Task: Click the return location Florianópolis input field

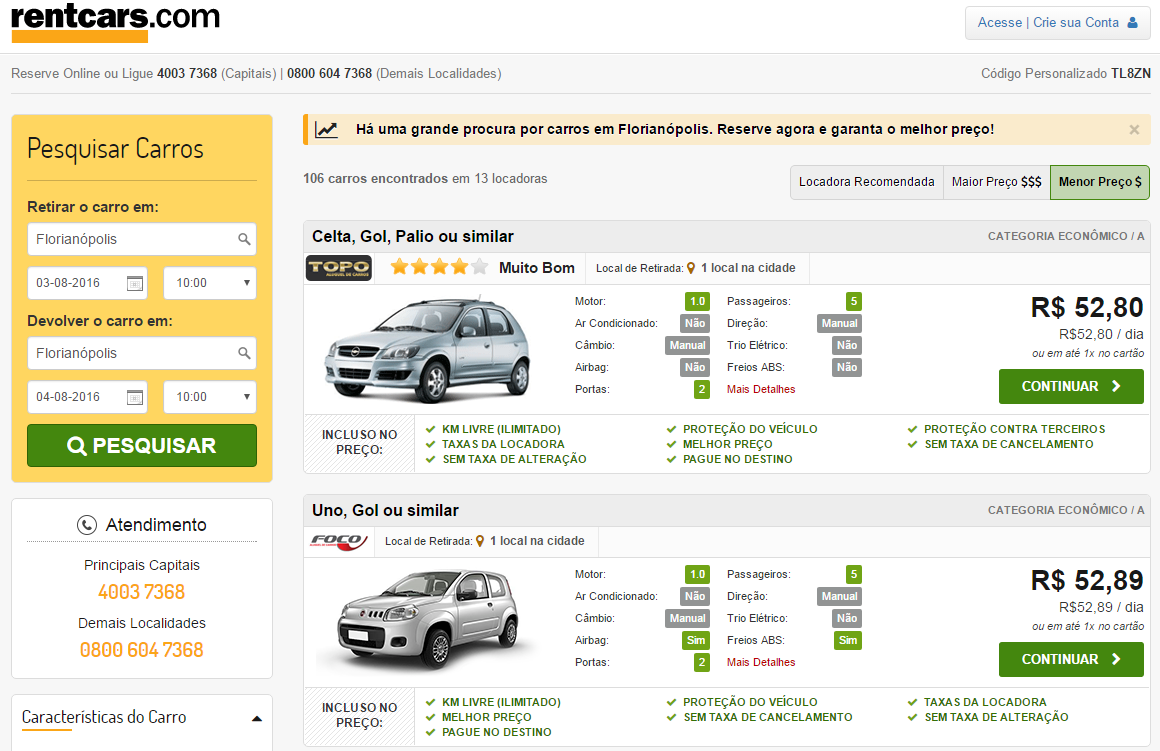Action: [x=142, y=353]
